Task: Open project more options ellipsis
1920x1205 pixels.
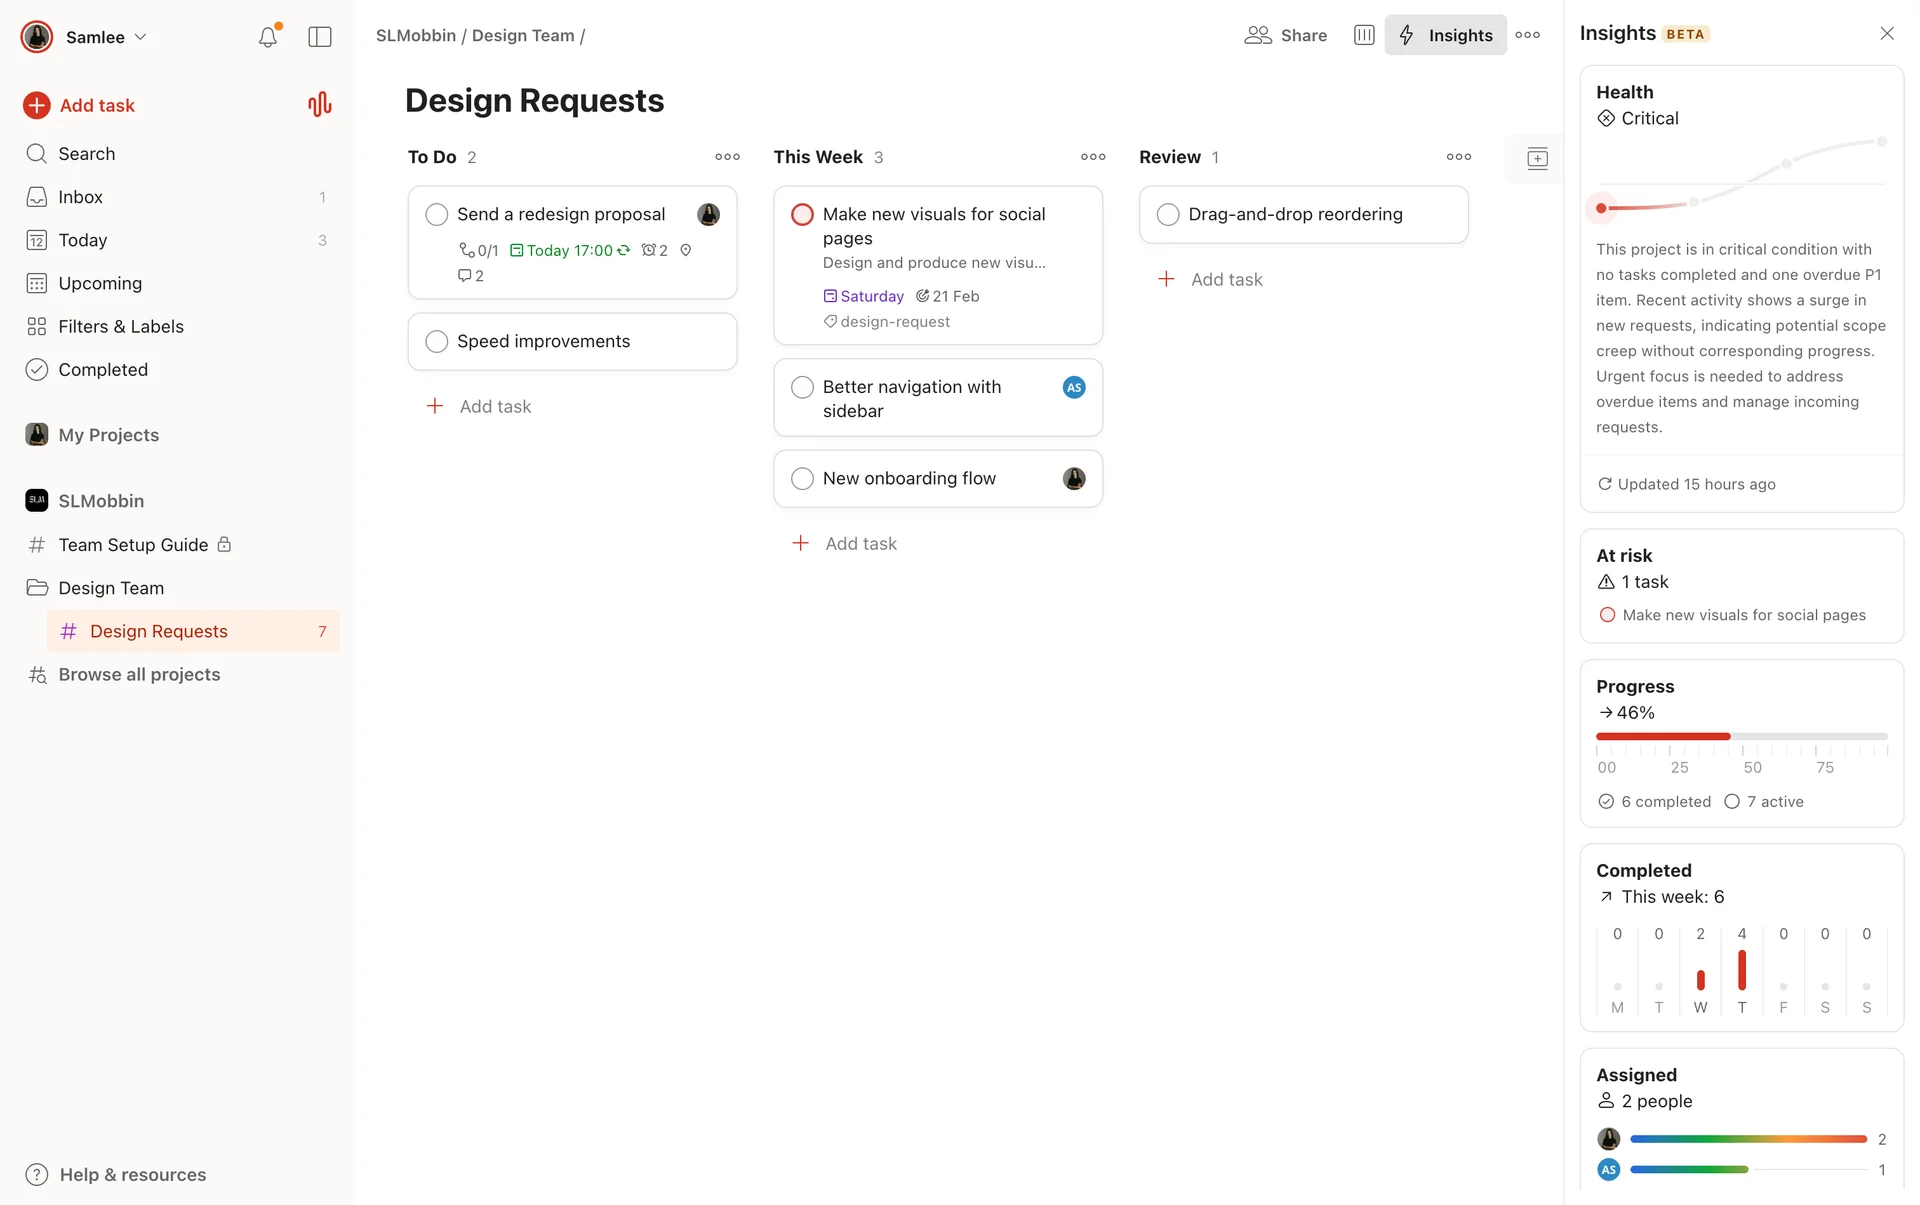Action: 1527,35
